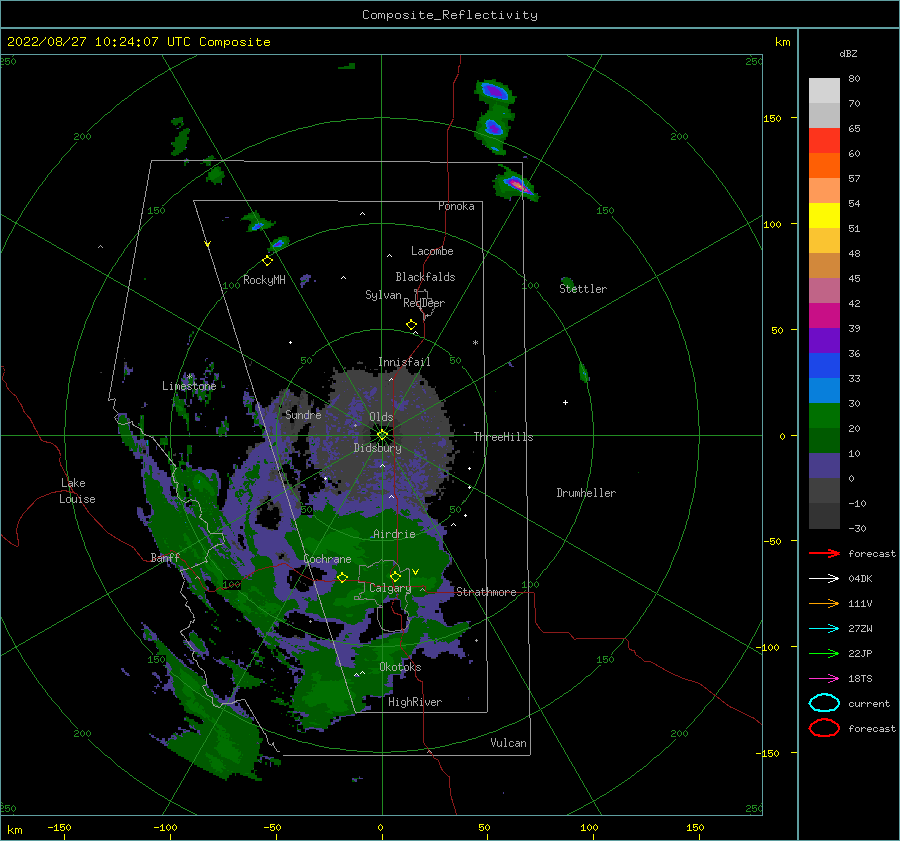Click the Lake Louise label
Screen dimensions: 900x841
tap(77, 491)
